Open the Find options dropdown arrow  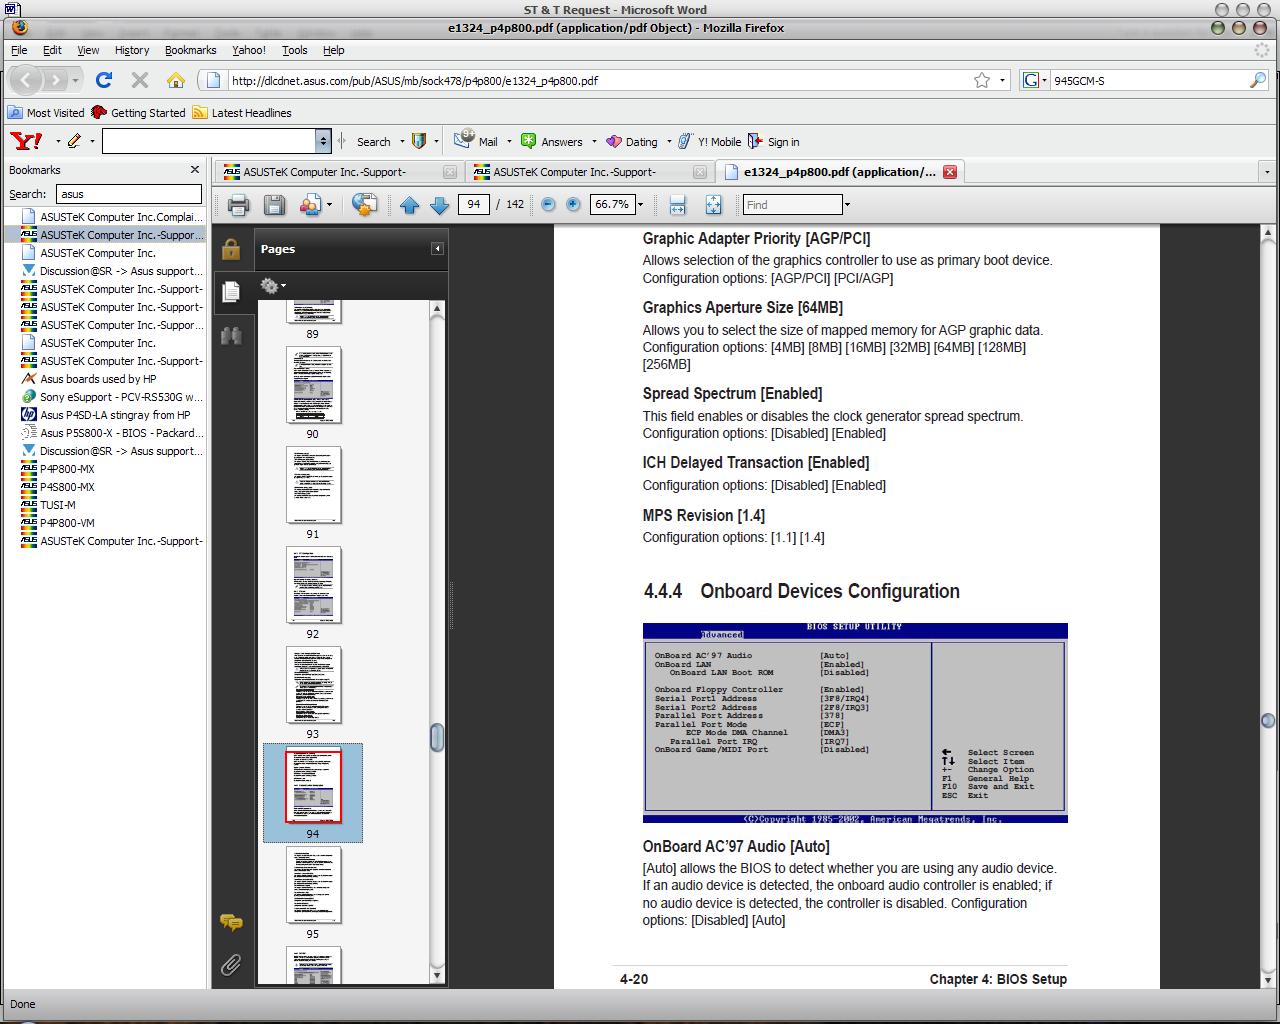pos(847,205)
